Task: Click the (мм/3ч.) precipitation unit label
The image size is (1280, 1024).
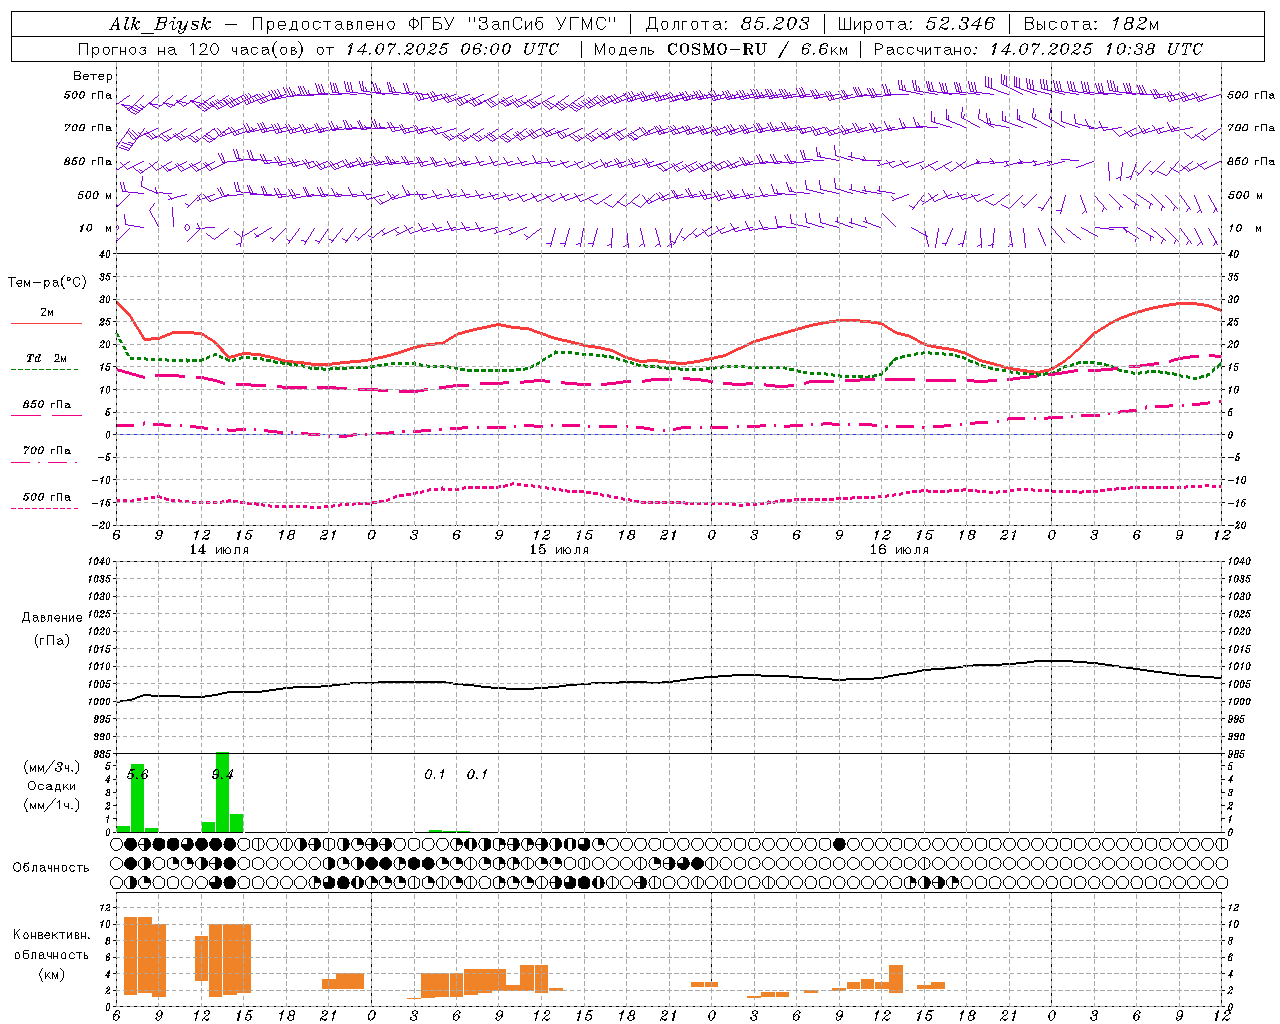Action: 51,767
